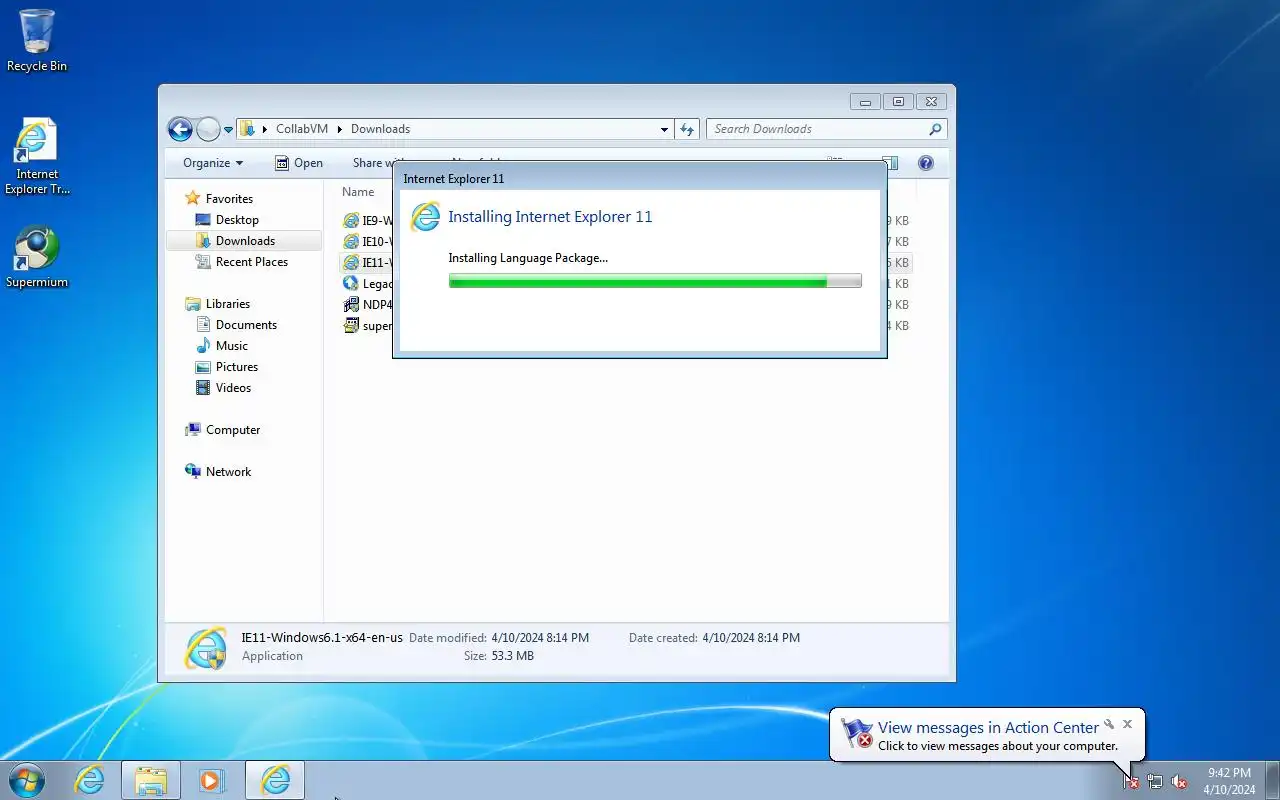Viewport: 1280px width, 800px height.
Task: Select the Internet Explorer Troubleshooter desktop shortcut
Action: 37,157
